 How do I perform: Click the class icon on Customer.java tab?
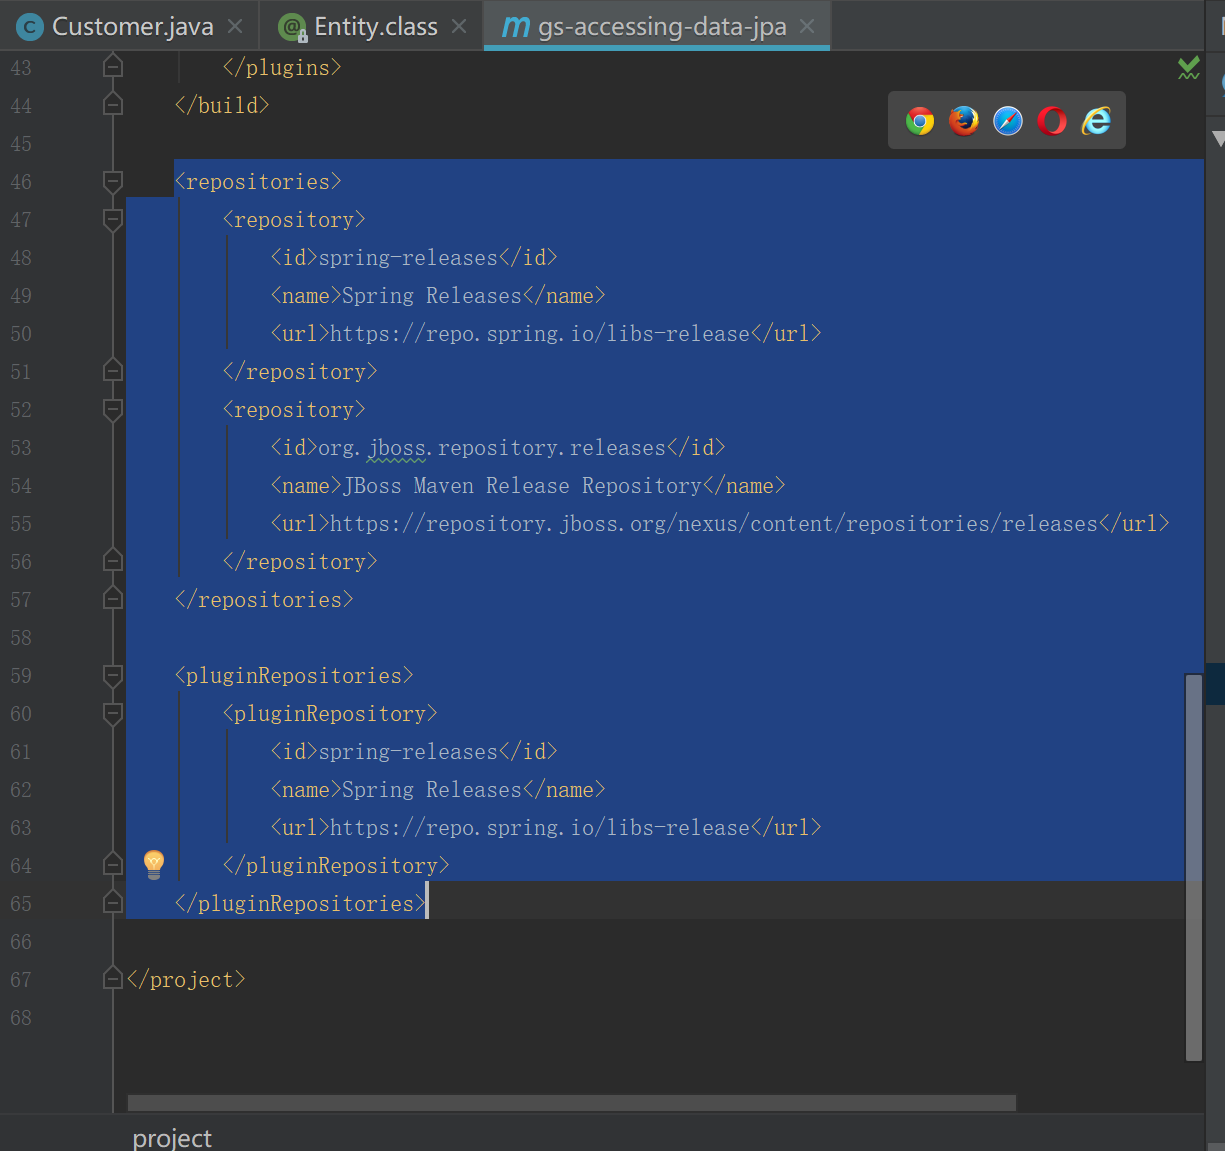30,26
